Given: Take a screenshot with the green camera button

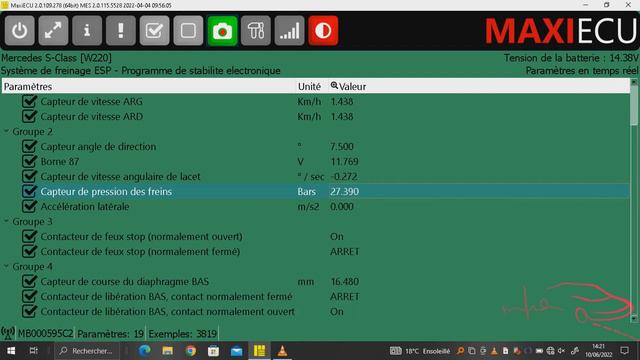Looking at the screenshot, I should pyautogui.click(x=222, y=31).
